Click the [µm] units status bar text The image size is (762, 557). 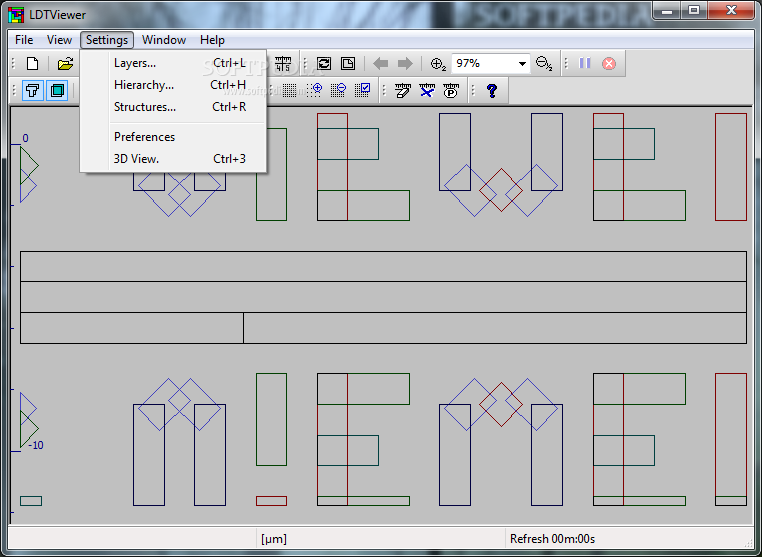pyautogui.click(x=274, y=539)
